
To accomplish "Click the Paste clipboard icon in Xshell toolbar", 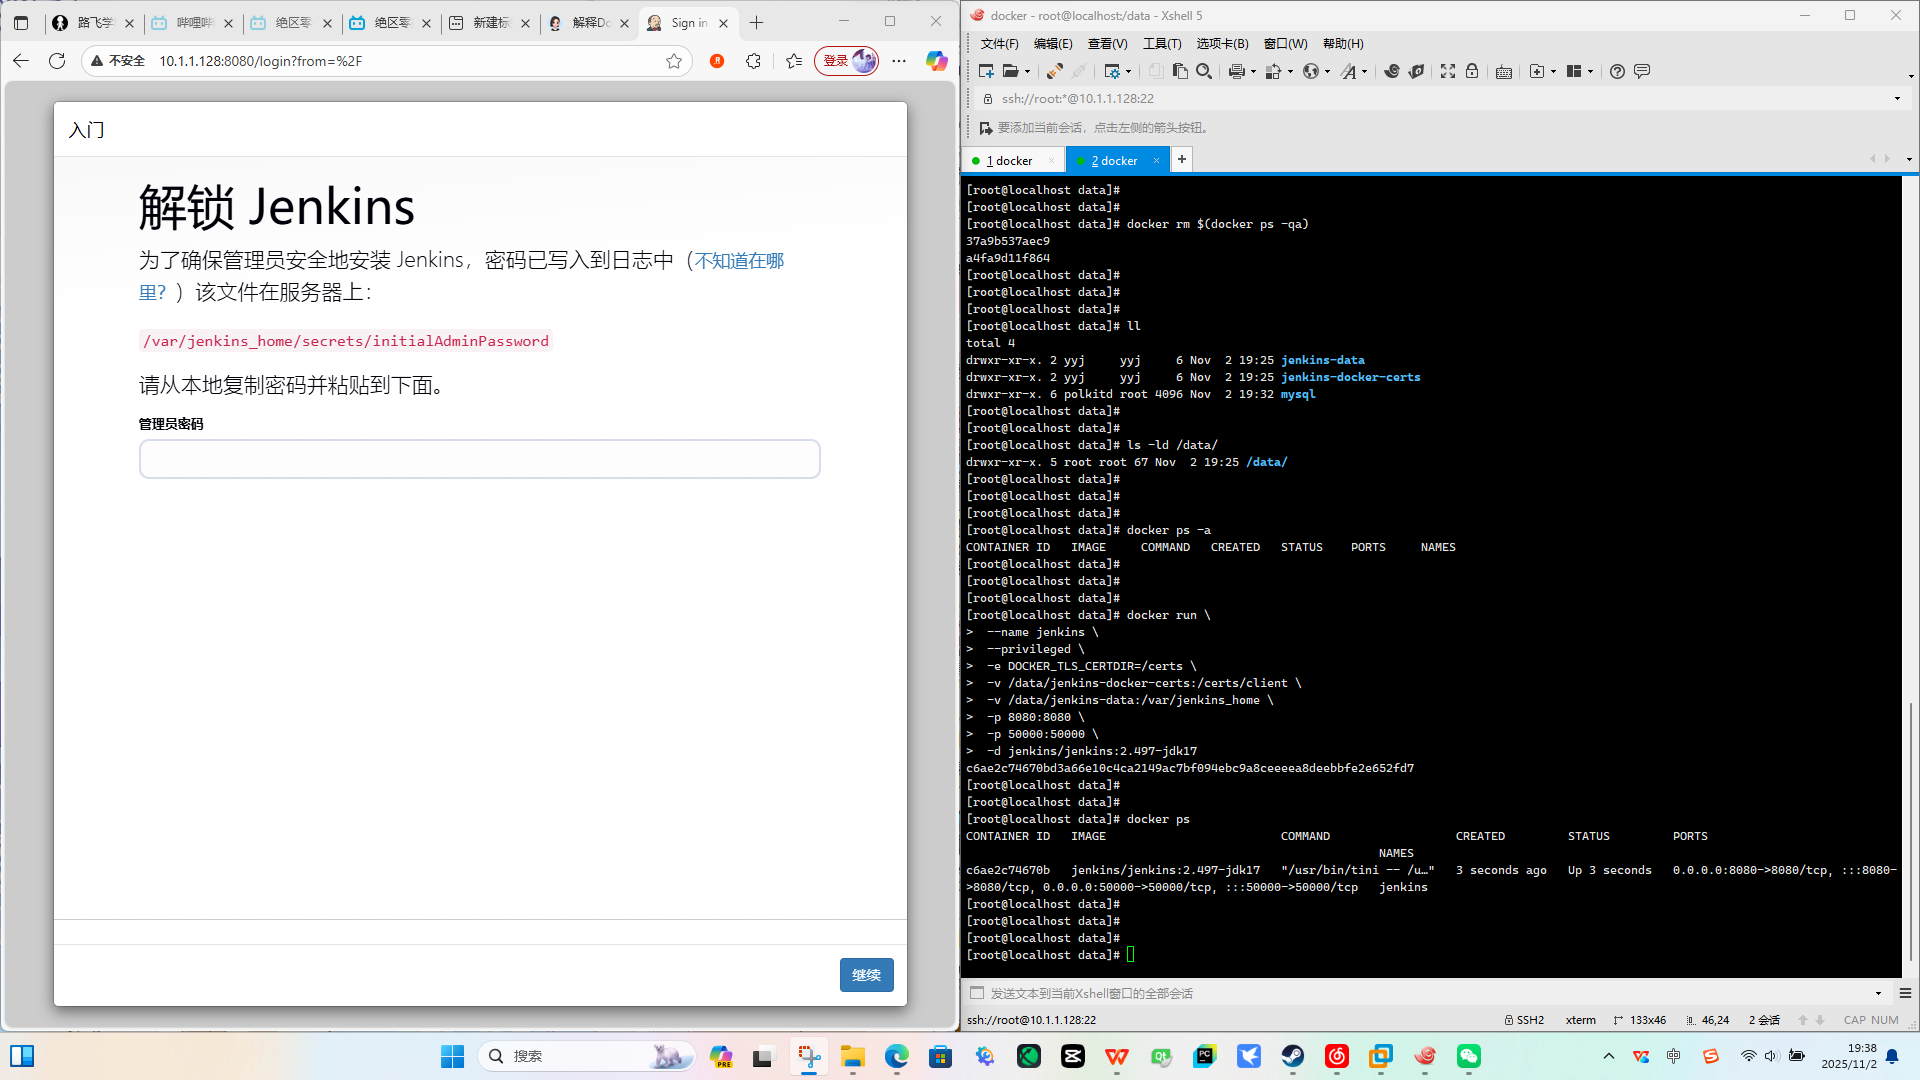I will coord(1180,71).
